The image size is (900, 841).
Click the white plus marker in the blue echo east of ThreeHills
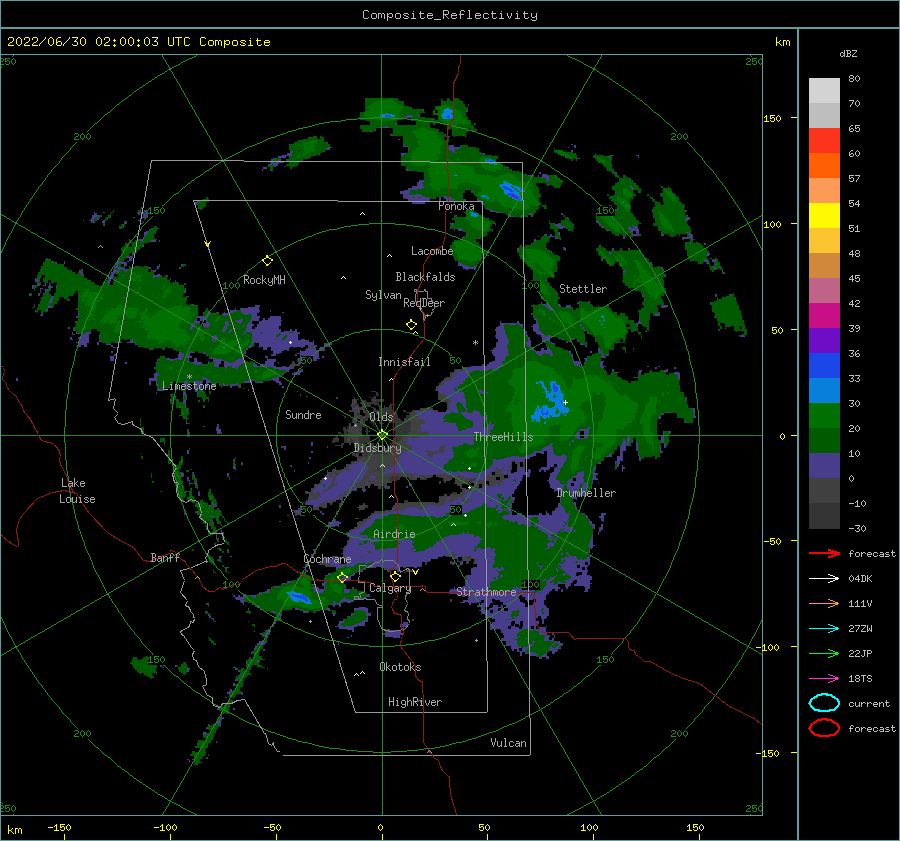point(565,402)
